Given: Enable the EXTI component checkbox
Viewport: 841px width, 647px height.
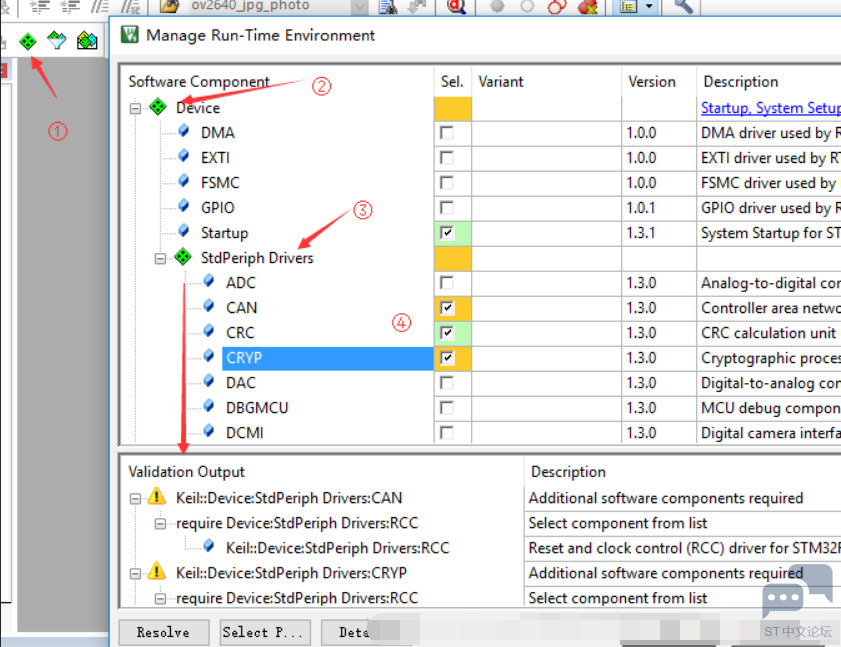Looking at the screenshot, I should [x=446, y=158].
